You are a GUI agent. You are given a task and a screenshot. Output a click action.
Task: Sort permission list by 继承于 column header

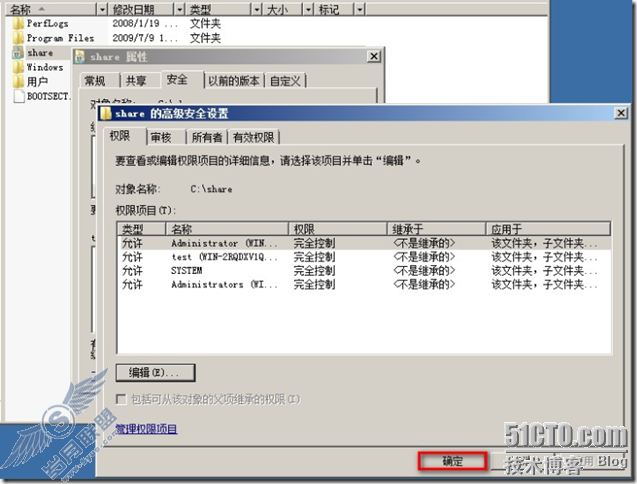pos(436,229)
